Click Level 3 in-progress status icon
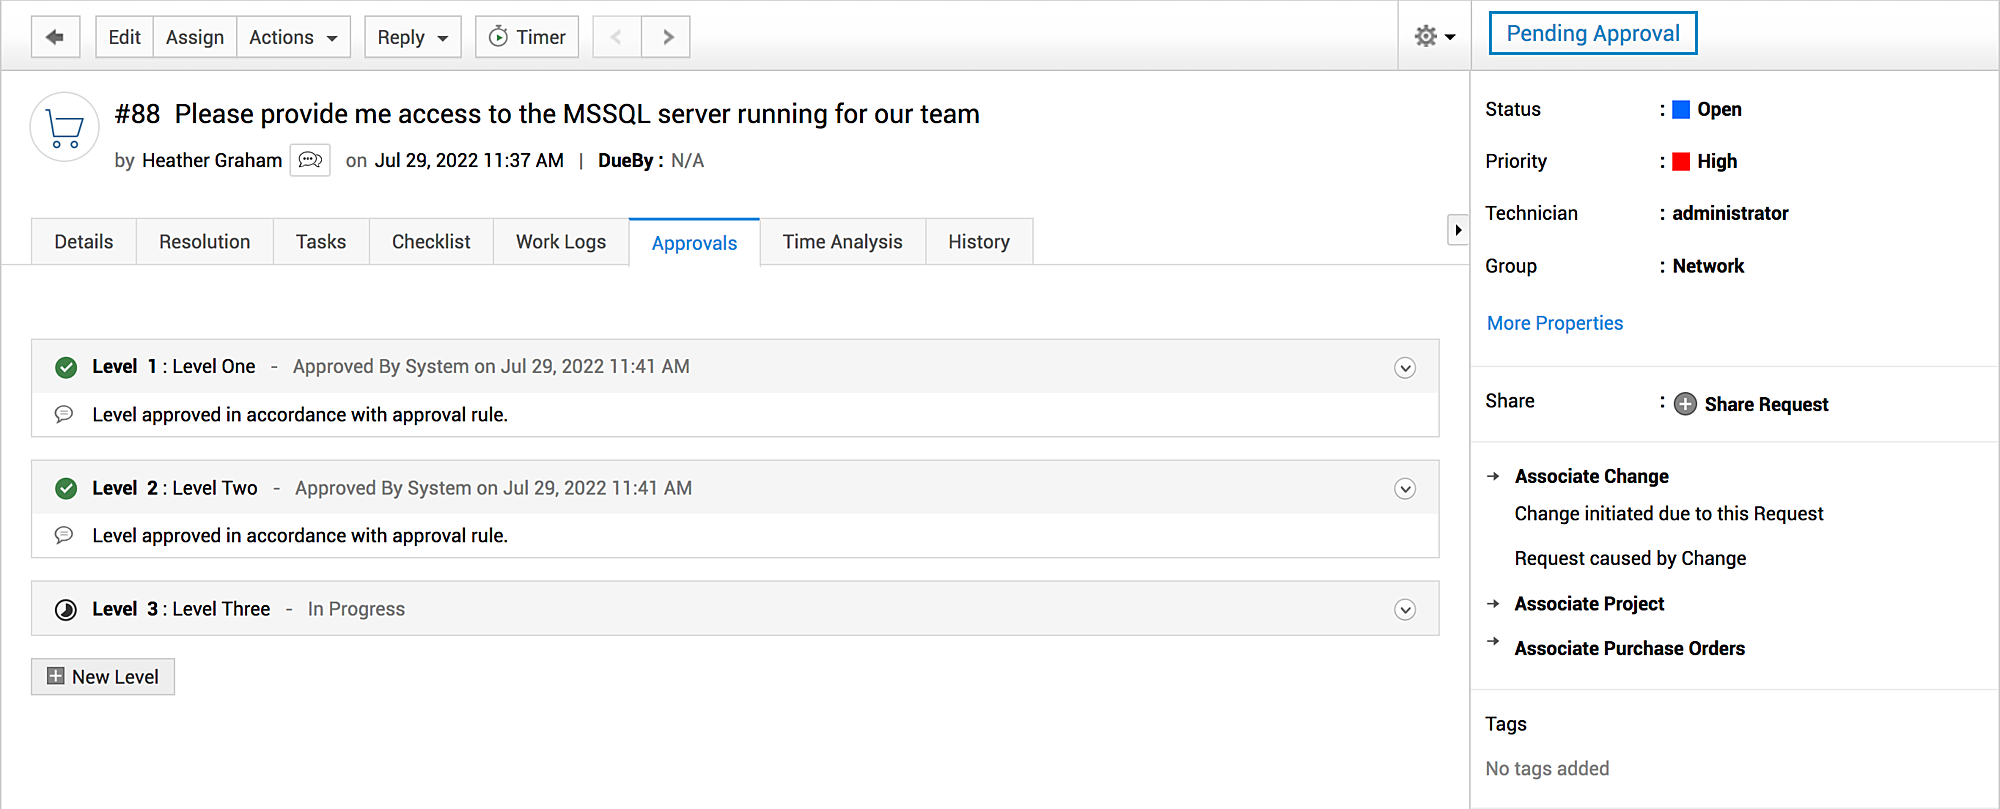The height and width of the screenshot is (809, 2000). pos(66,610)
